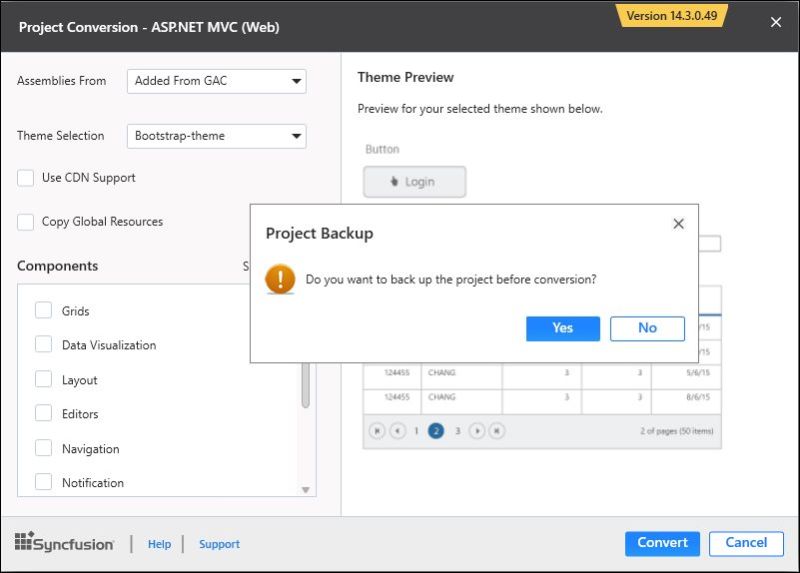Select page 3 in preview pager
The width and height of the screenshot is (800, 573).
[x=458, y=431]
